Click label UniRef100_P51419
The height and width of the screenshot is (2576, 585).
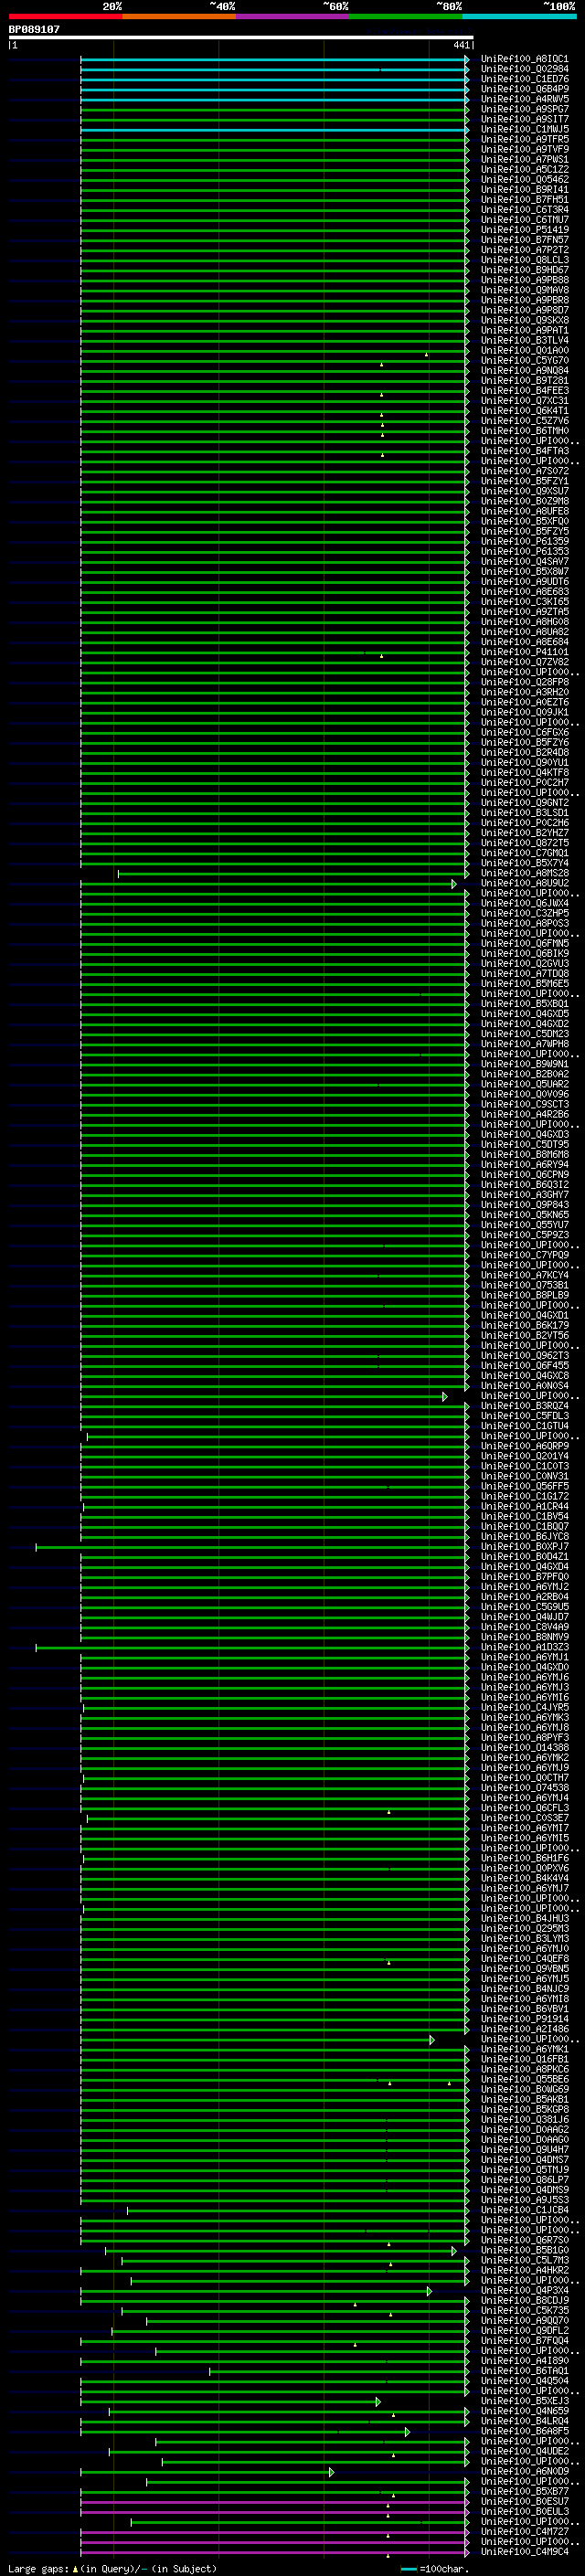click(524, 230)
